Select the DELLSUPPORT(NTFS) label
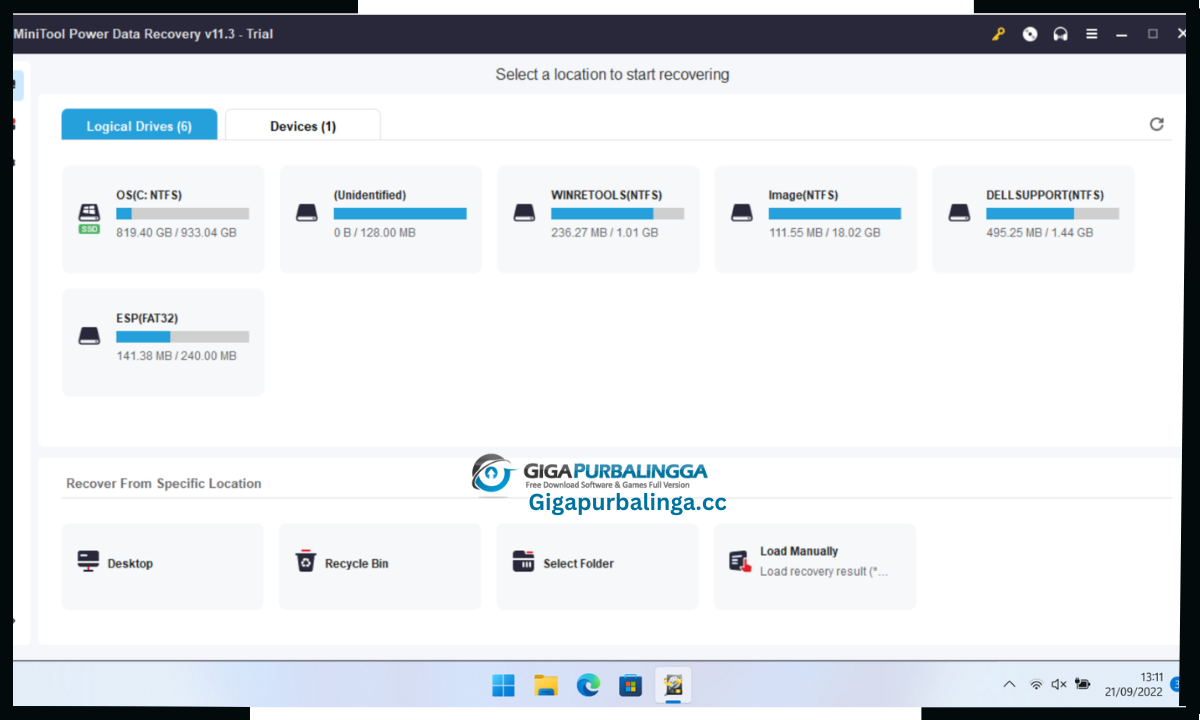This screenshot has width=1200, height=720. pos(1045,195)
